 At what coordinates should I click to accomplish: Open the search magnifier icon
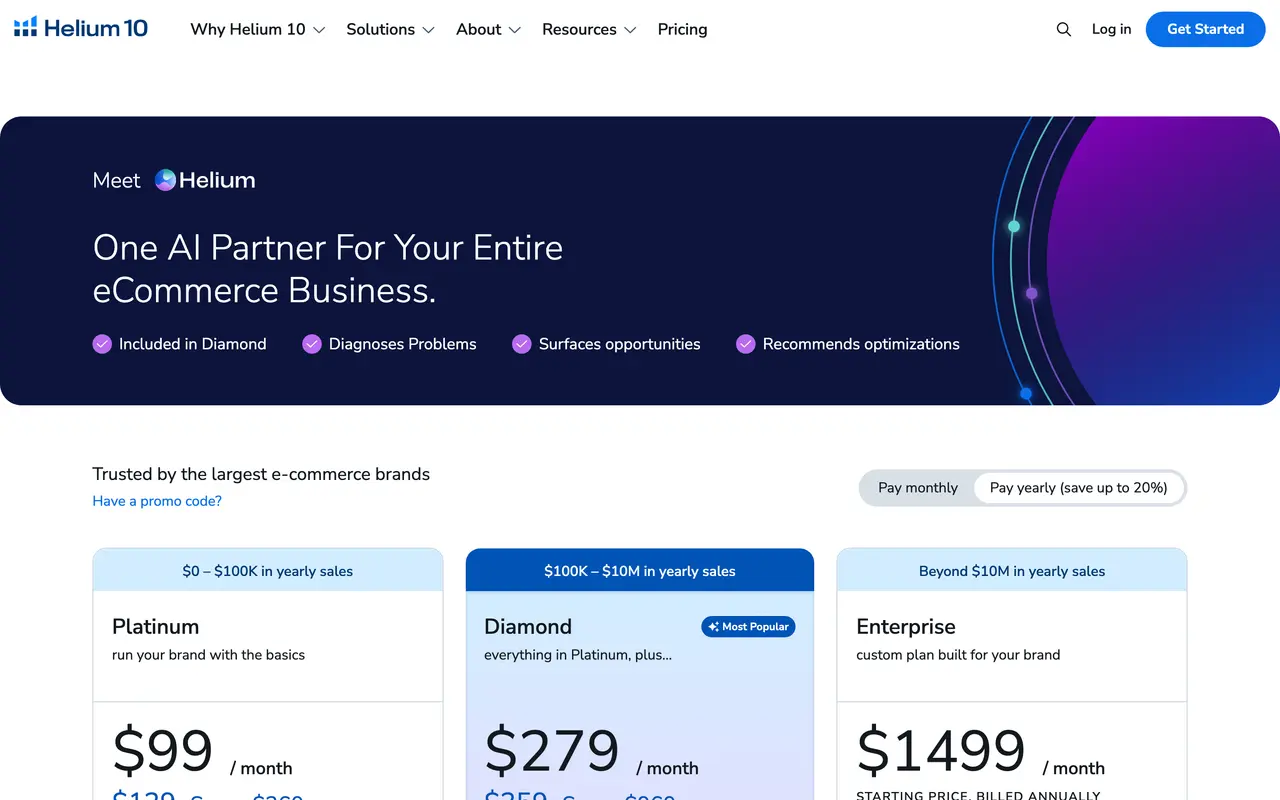point(1064,29)
